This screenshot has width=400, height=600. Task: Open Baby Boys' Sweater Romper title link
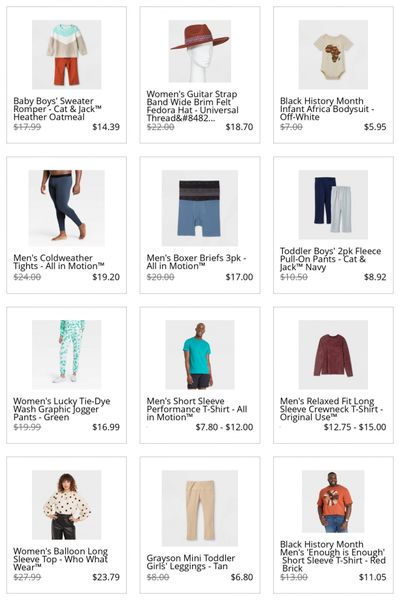click(57, 109)
